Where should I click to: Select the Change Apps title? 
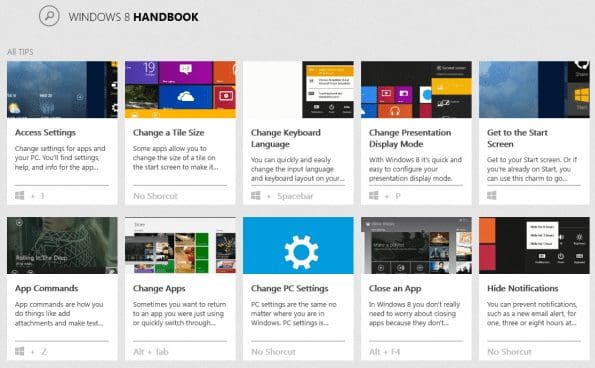159,289
